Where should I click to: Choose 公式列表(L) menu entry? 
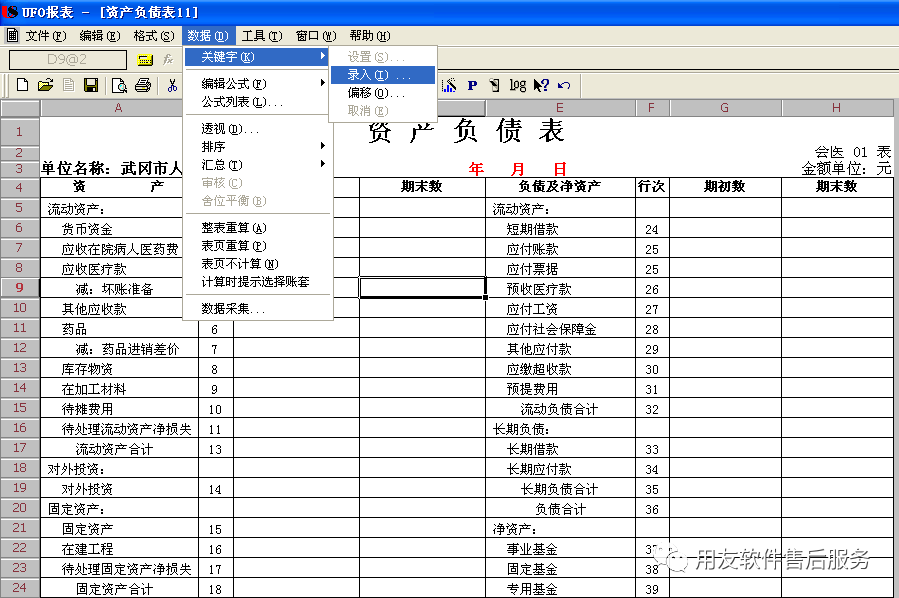pos(257,102)
